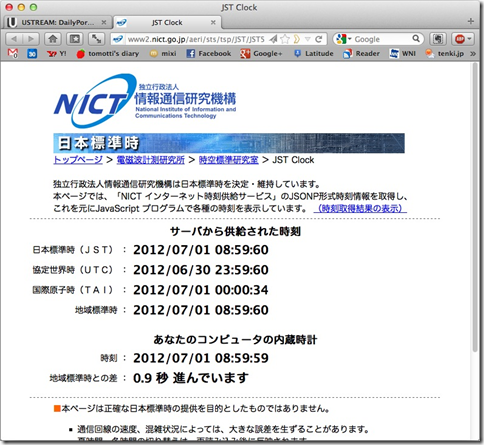Go forward with the Forward arrow button

click(x=31, y=39)
